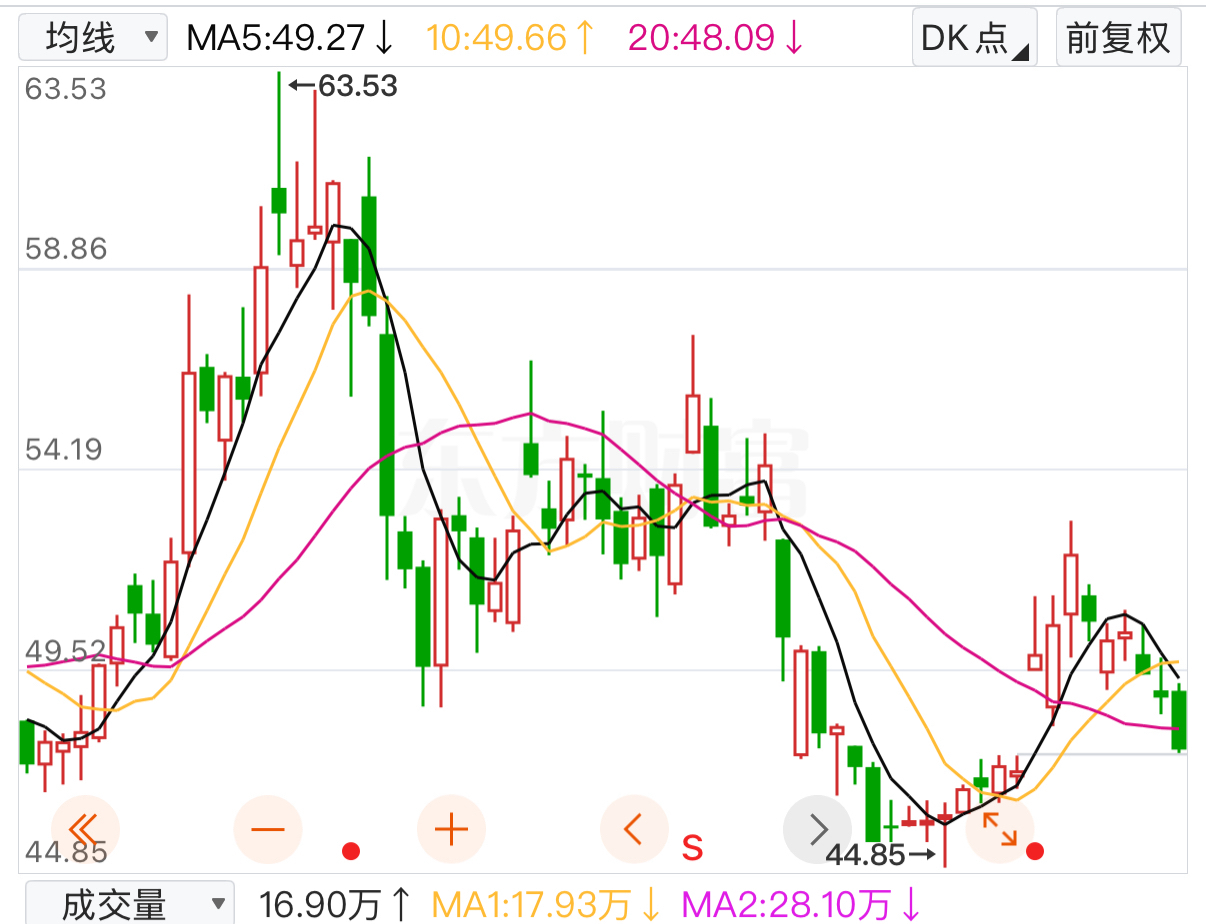Image resolution: width=1206 pixels, height=924 pixels.
Task: Select the MA10 value 10:49.66
Action: [511, 38]
